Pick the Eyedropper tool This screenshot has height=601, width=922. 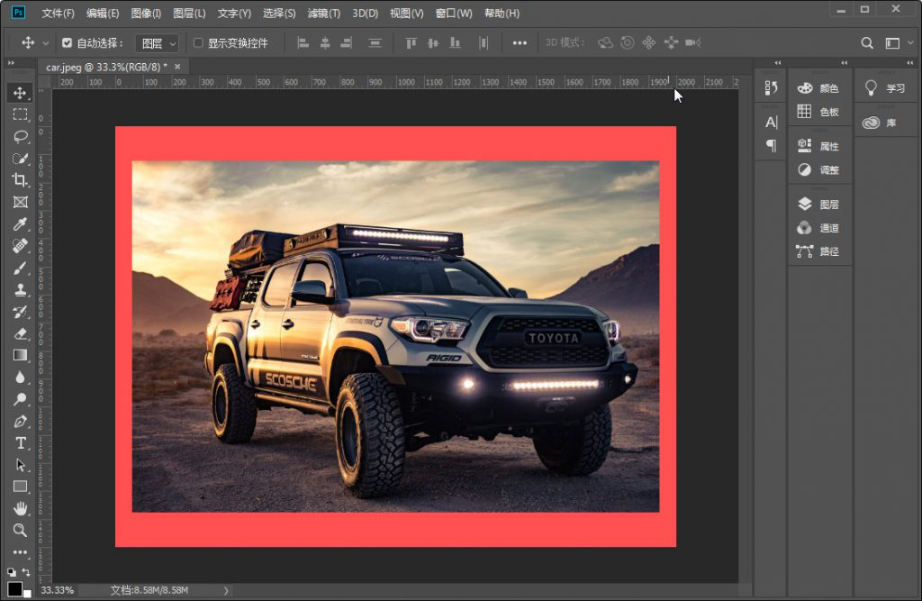tap(20, 223)
